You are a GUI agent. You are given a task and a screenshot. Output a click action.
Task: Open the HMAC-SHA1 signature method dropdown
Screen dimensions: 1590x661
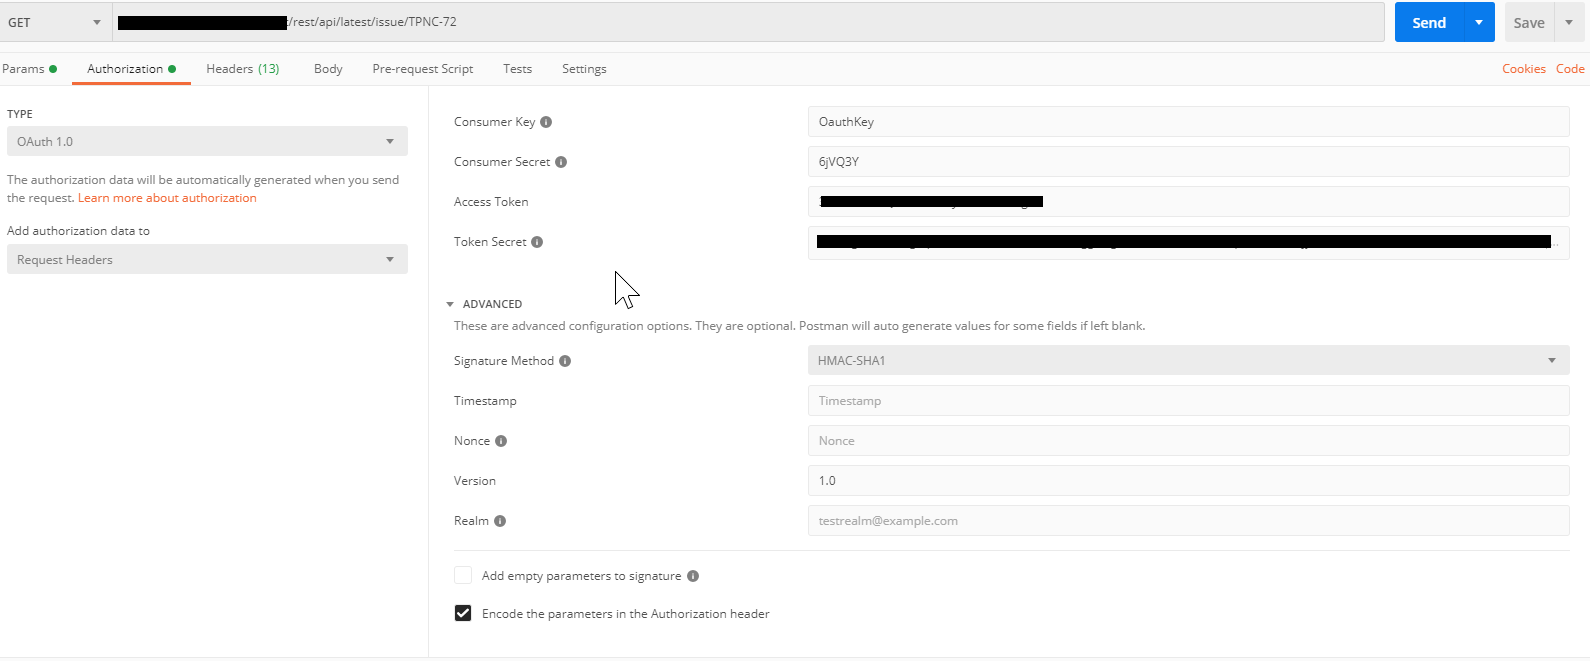tap(1188, 360)
